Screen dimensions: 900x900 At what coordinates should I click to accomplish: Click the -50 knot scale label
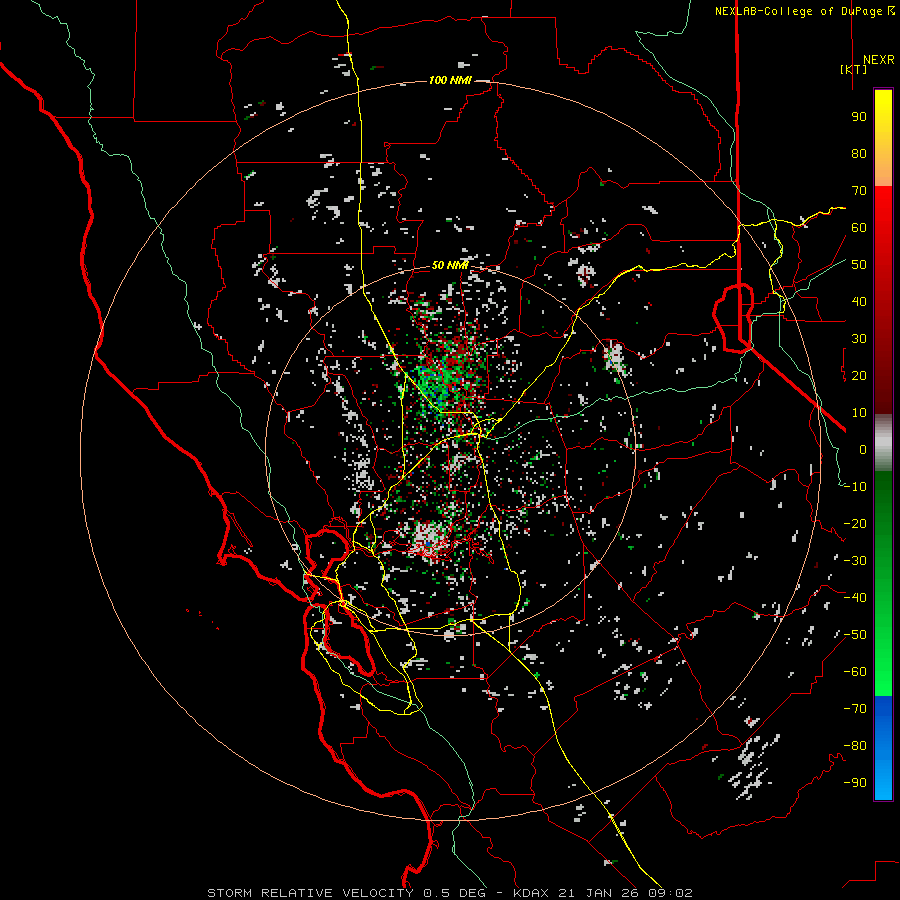tap(855, 635)
